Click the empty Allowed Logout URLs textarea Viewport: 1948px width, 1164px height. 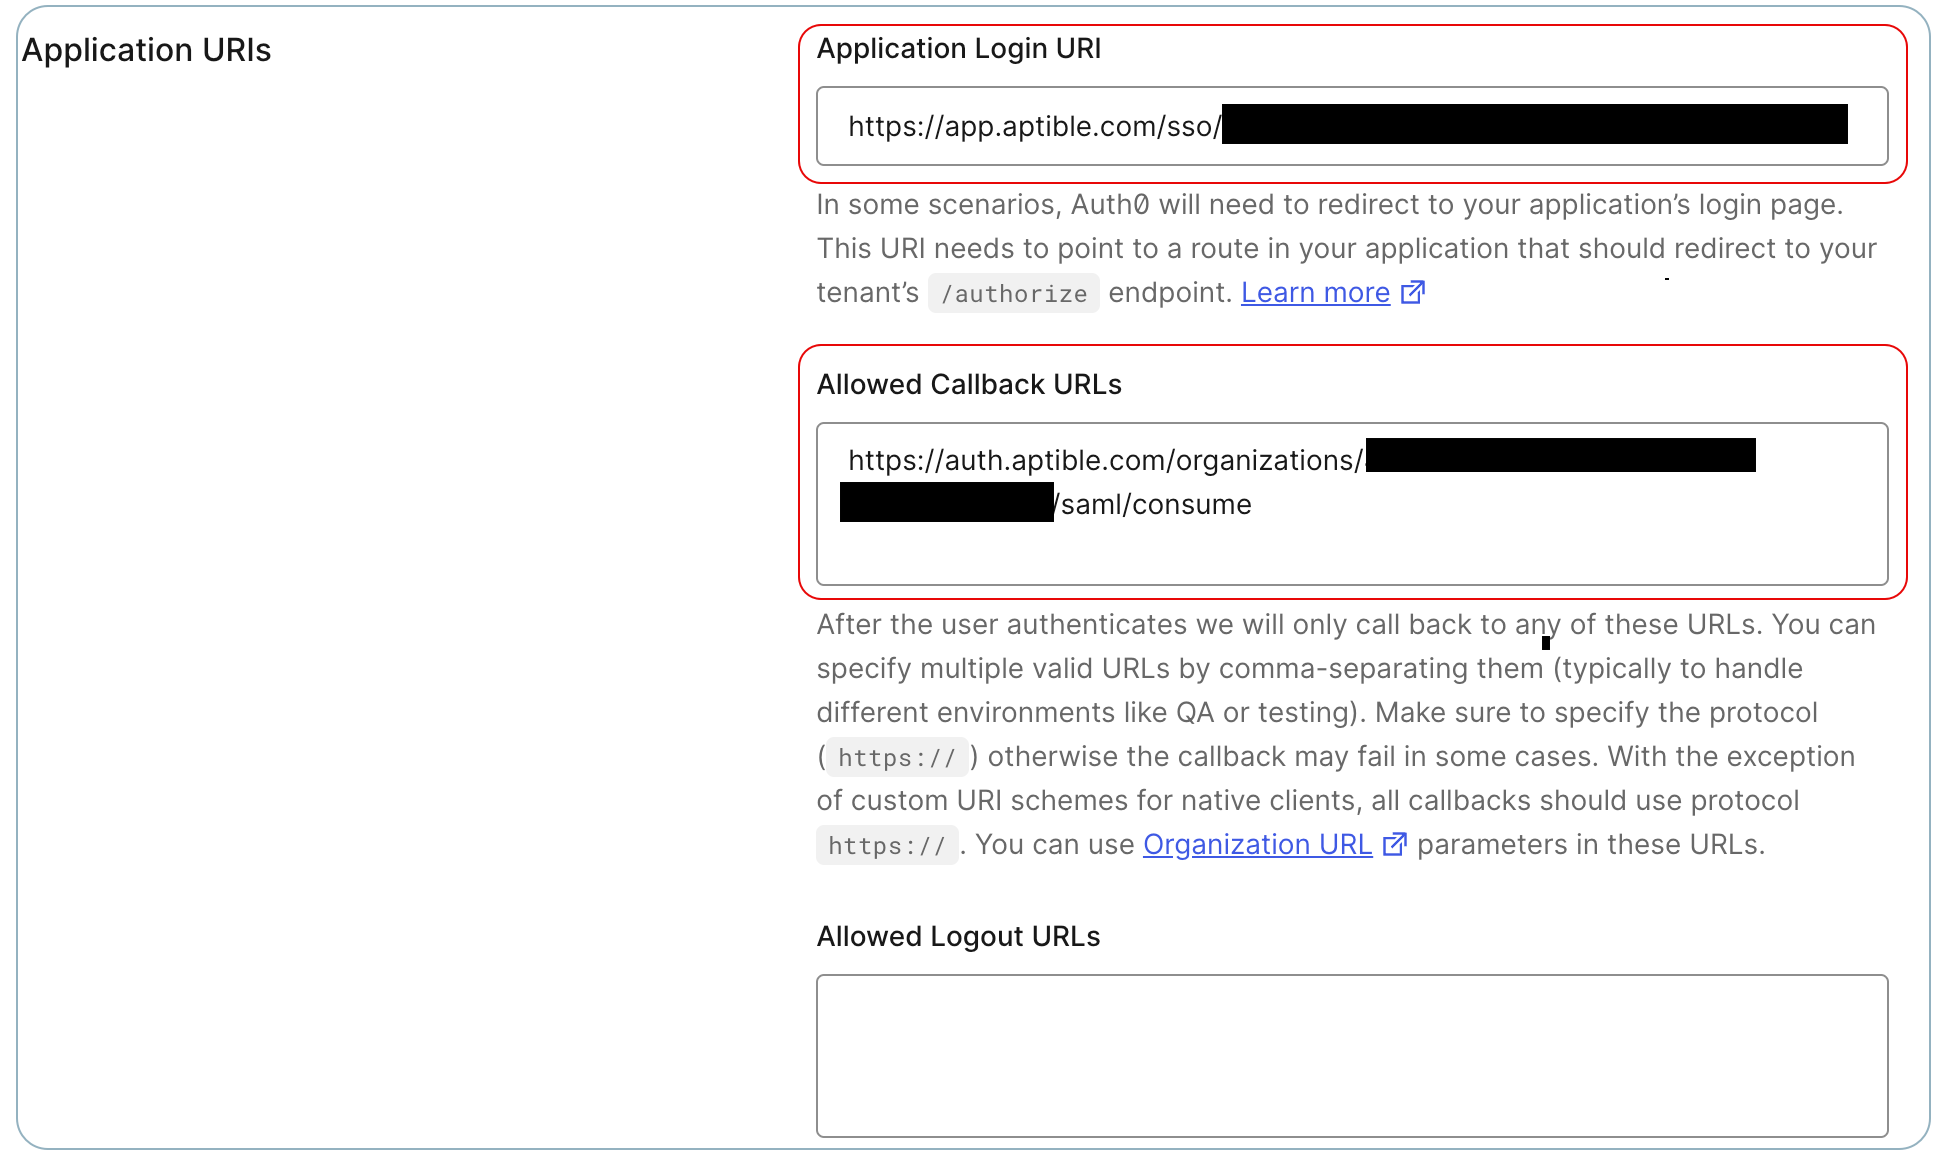tap(1351, 1055)
